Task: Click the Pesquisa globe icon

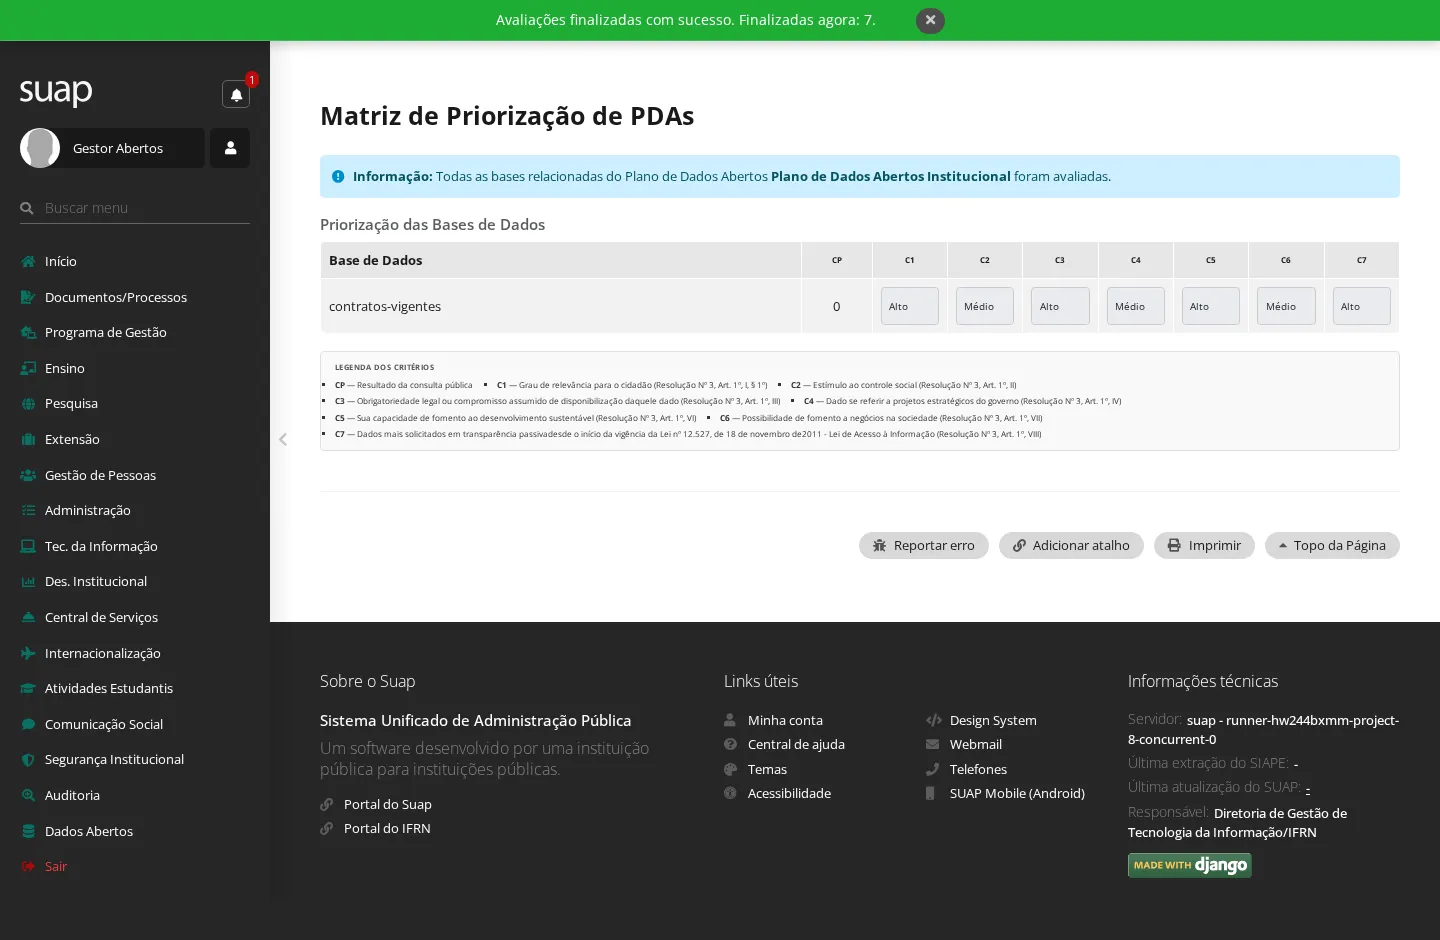Action: pyautogui.click(x=28, y=404)
